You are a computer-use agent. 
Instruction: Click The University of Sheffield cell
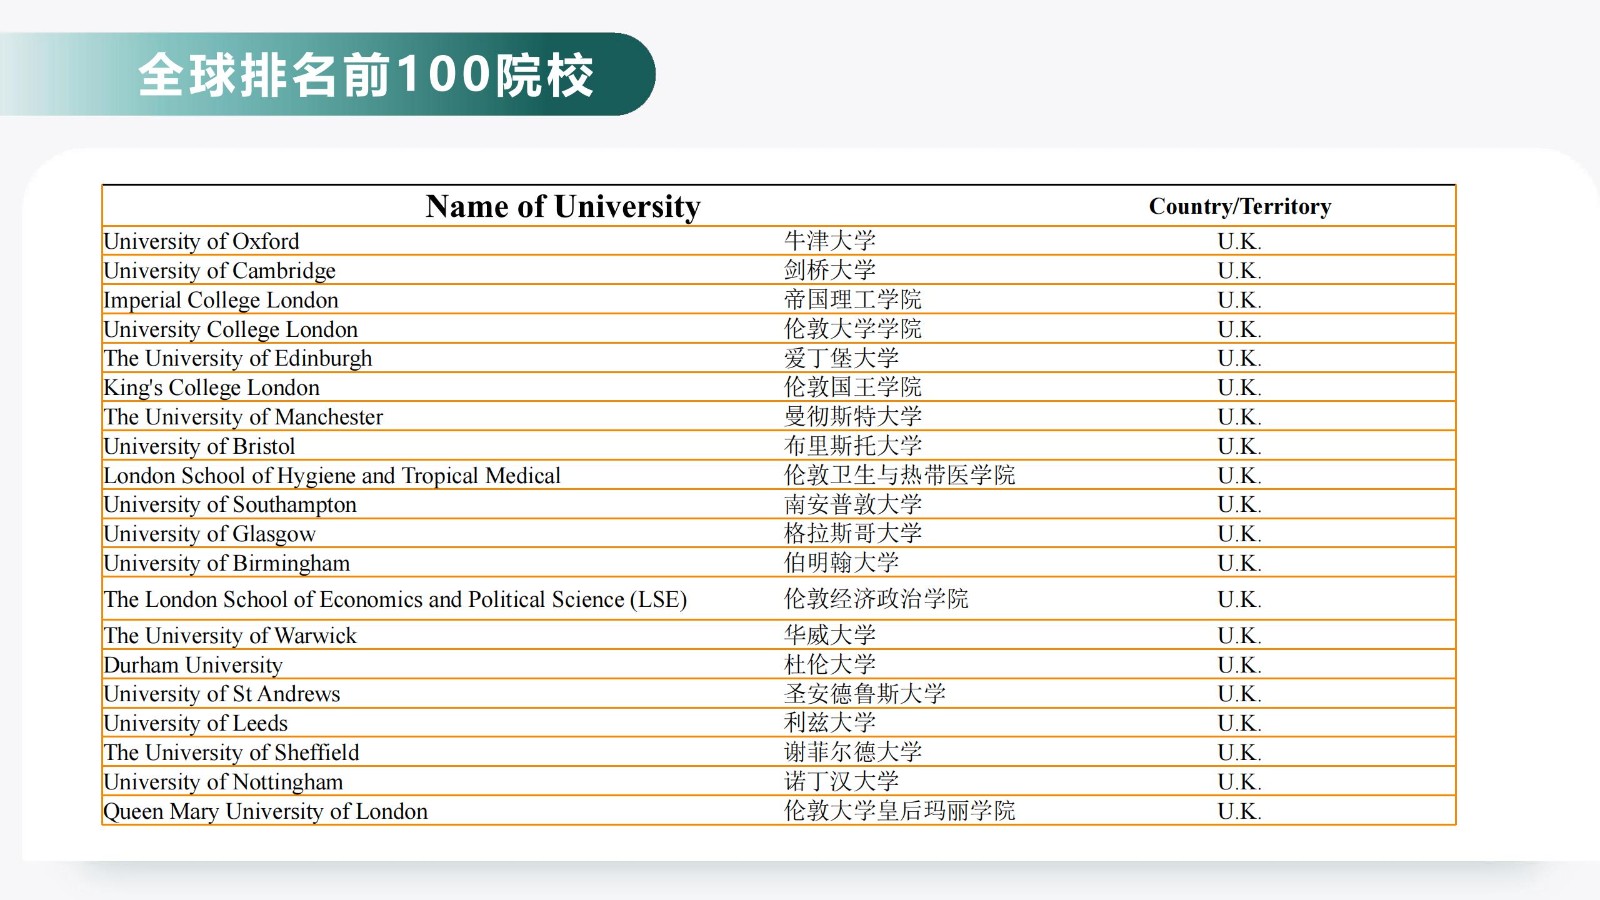pos(231,752)
